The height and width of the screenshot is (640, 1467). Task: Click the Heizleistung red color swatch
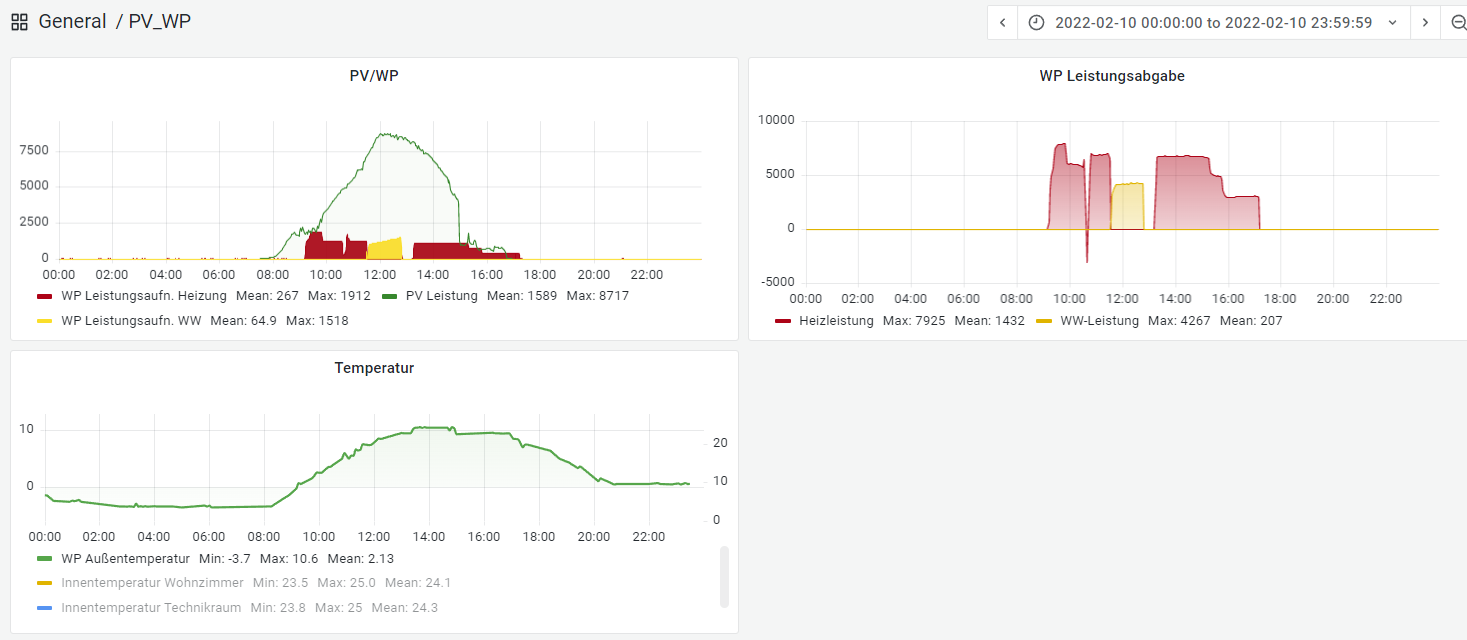(x=783, y=321)
